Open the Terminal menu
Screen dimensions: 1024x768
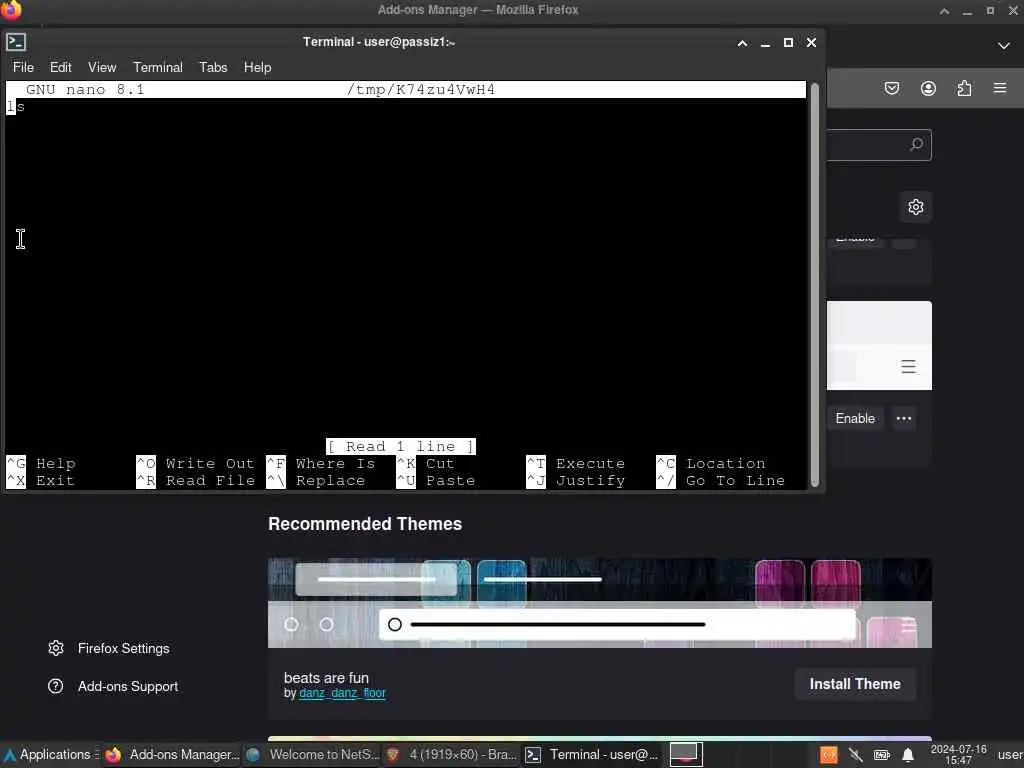(x=157, y=67)
